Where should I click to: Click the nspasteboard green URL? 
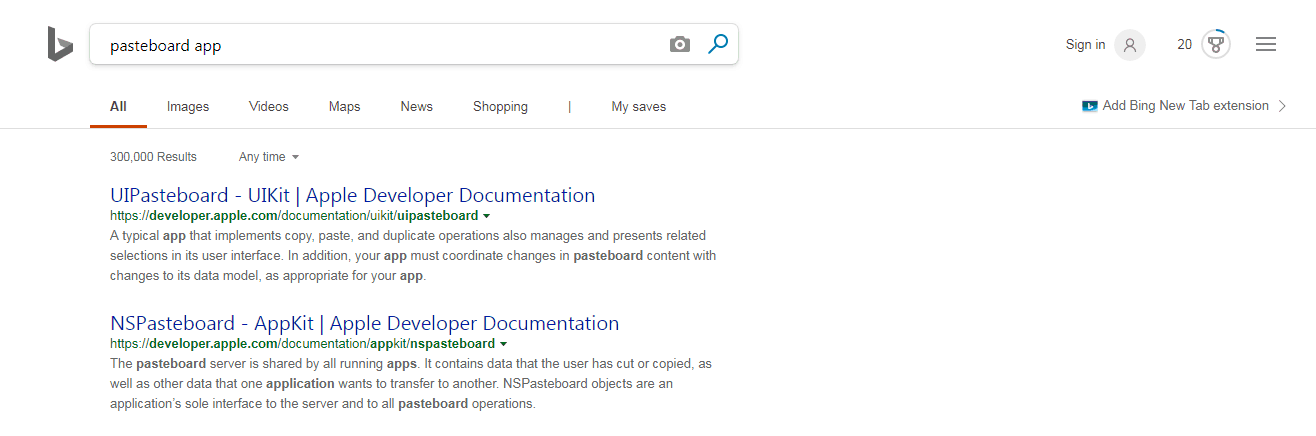coord(302,344)
